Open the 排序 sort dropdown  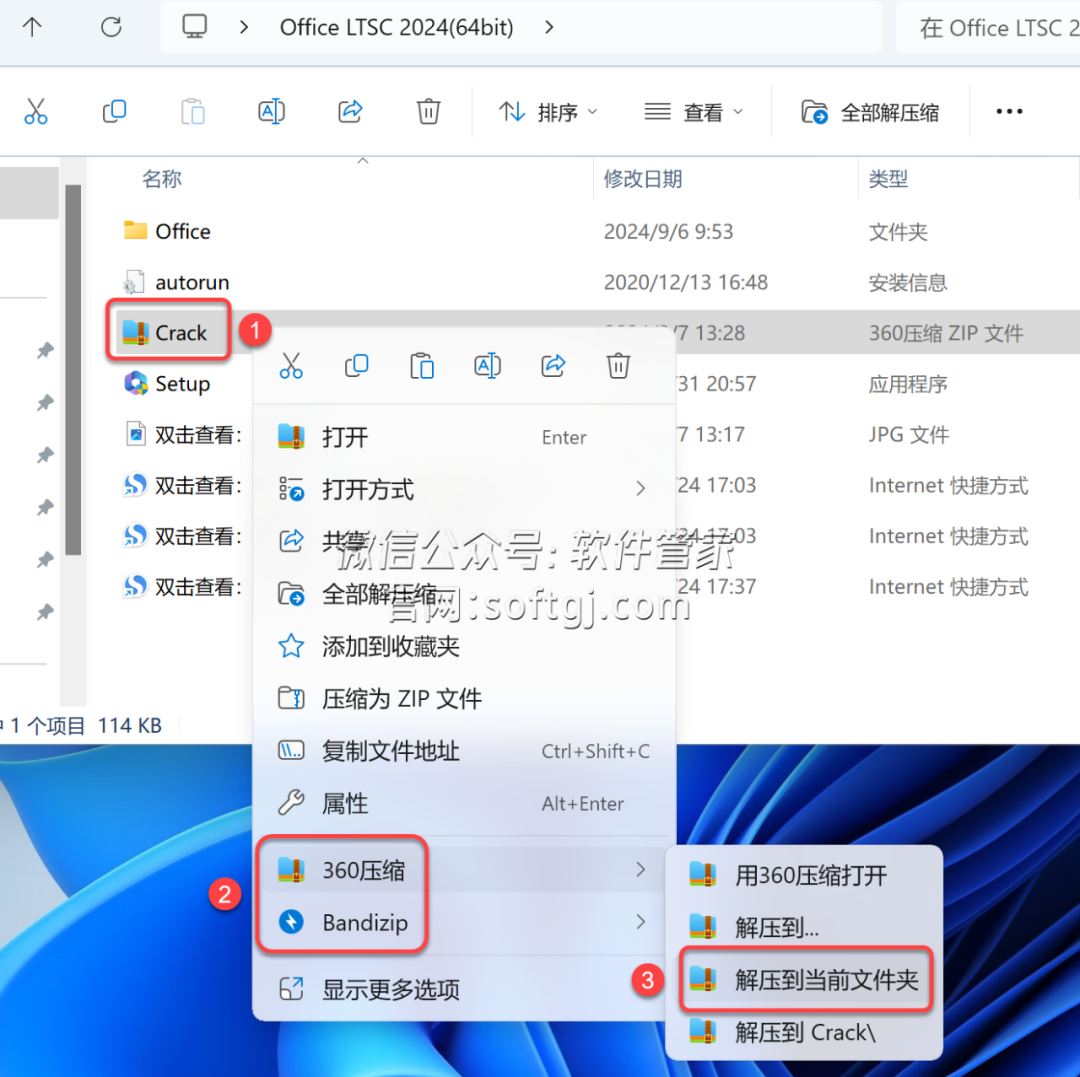548,112
